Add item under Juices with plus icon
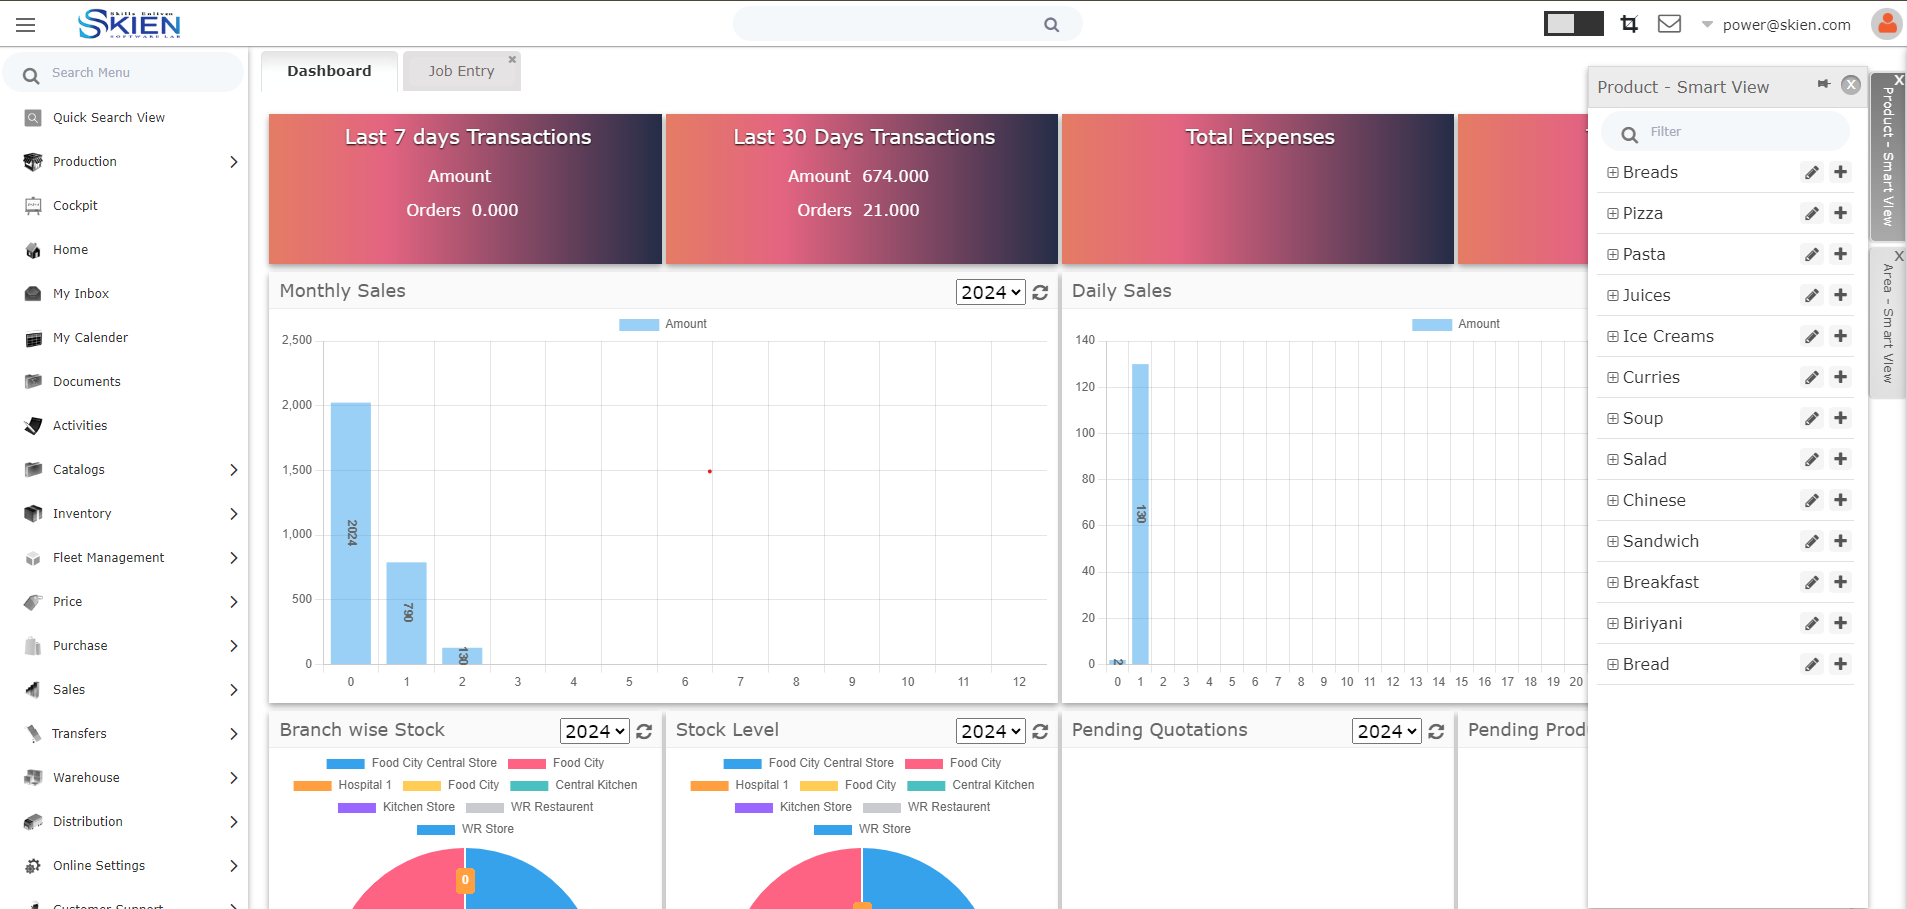1907x909 pixels. click(x=1840, y=296)
